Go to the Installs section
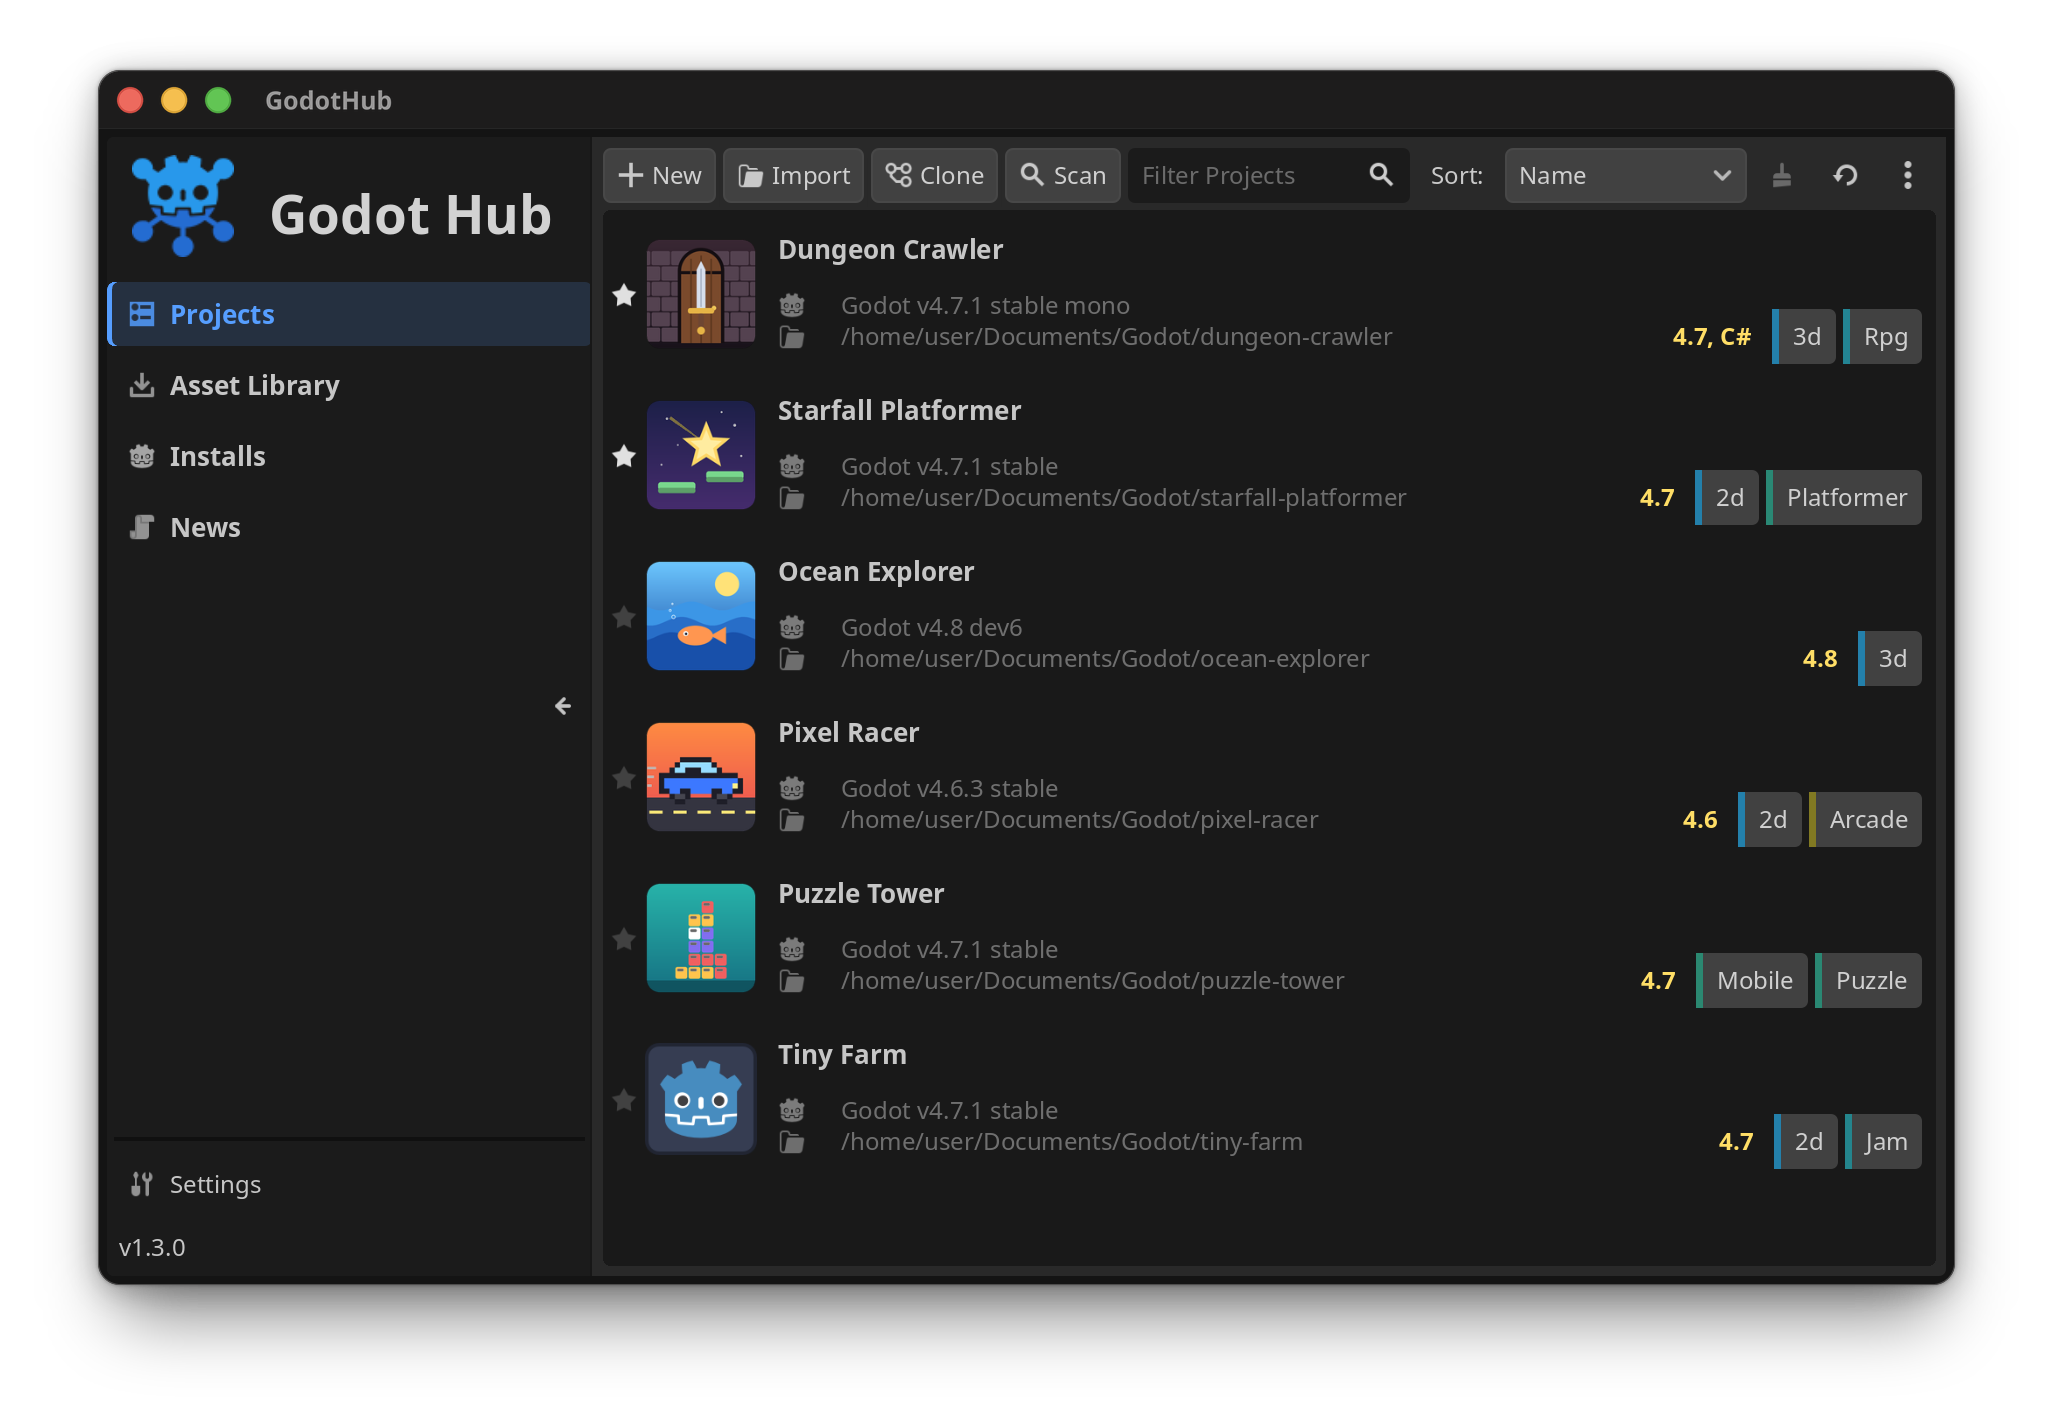 (349, 456)
